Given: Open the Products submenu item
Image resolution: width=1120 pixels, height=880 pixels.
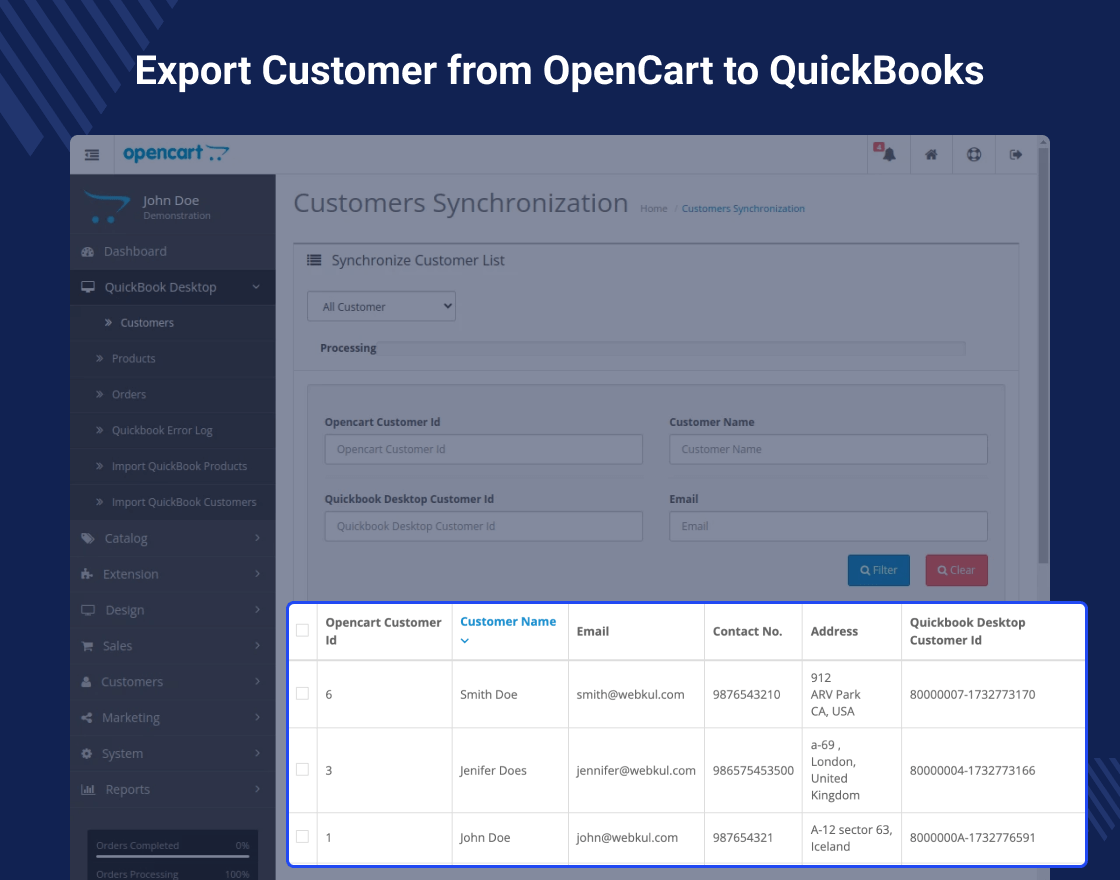Looking at the screenshot, I should 173,359.
